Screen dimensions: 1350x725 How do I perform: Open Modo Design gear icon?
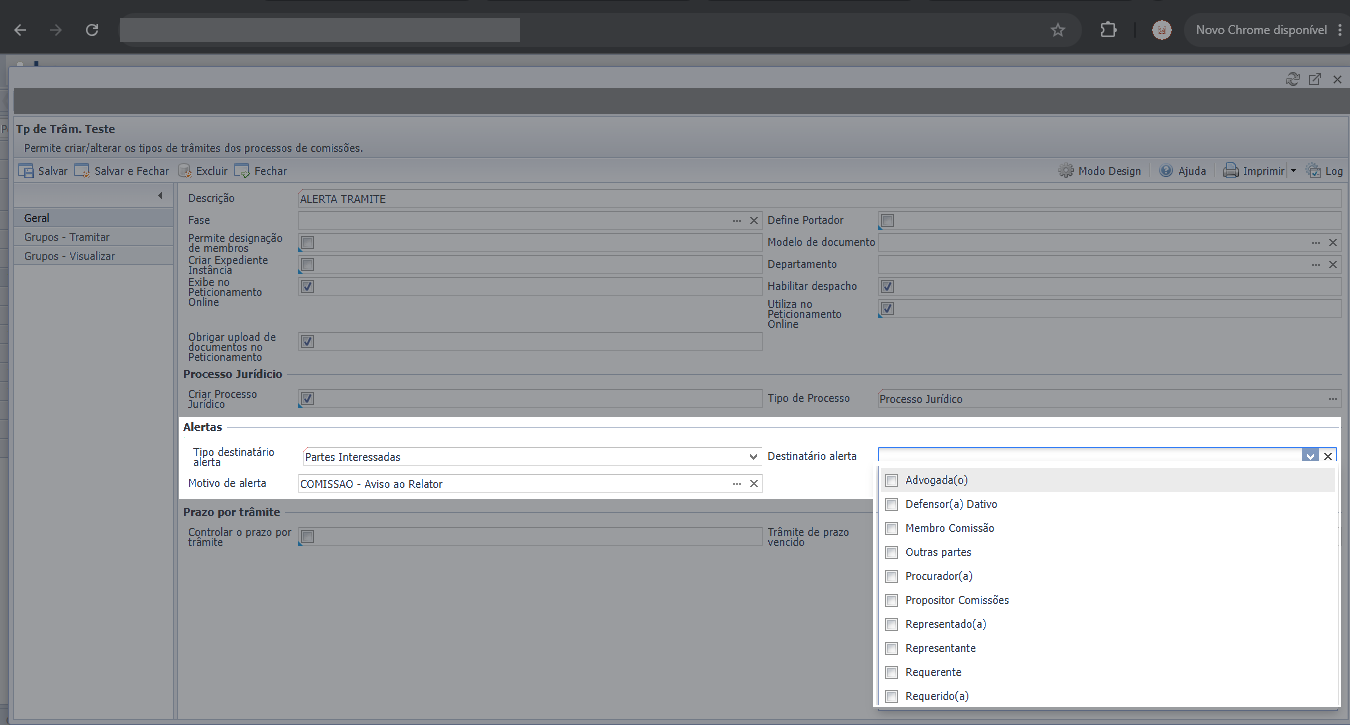click(1066, 171)
